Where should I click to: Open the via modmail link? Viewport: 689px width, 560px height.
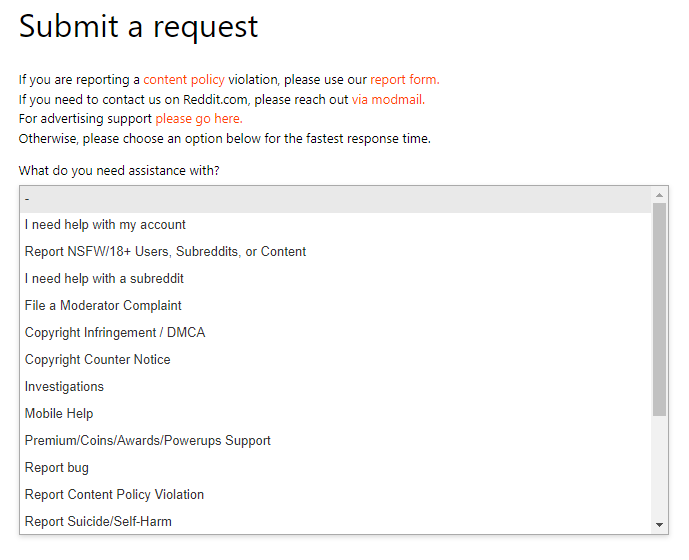coord(388,100)
